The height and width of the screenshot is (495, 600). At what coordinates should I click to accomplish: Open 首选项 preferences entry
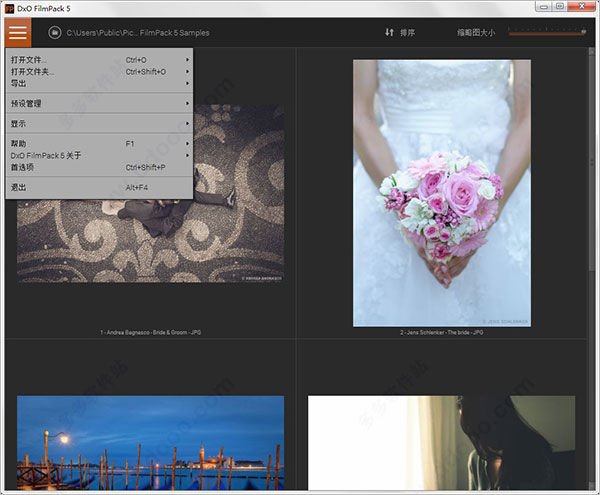(23, 167)
